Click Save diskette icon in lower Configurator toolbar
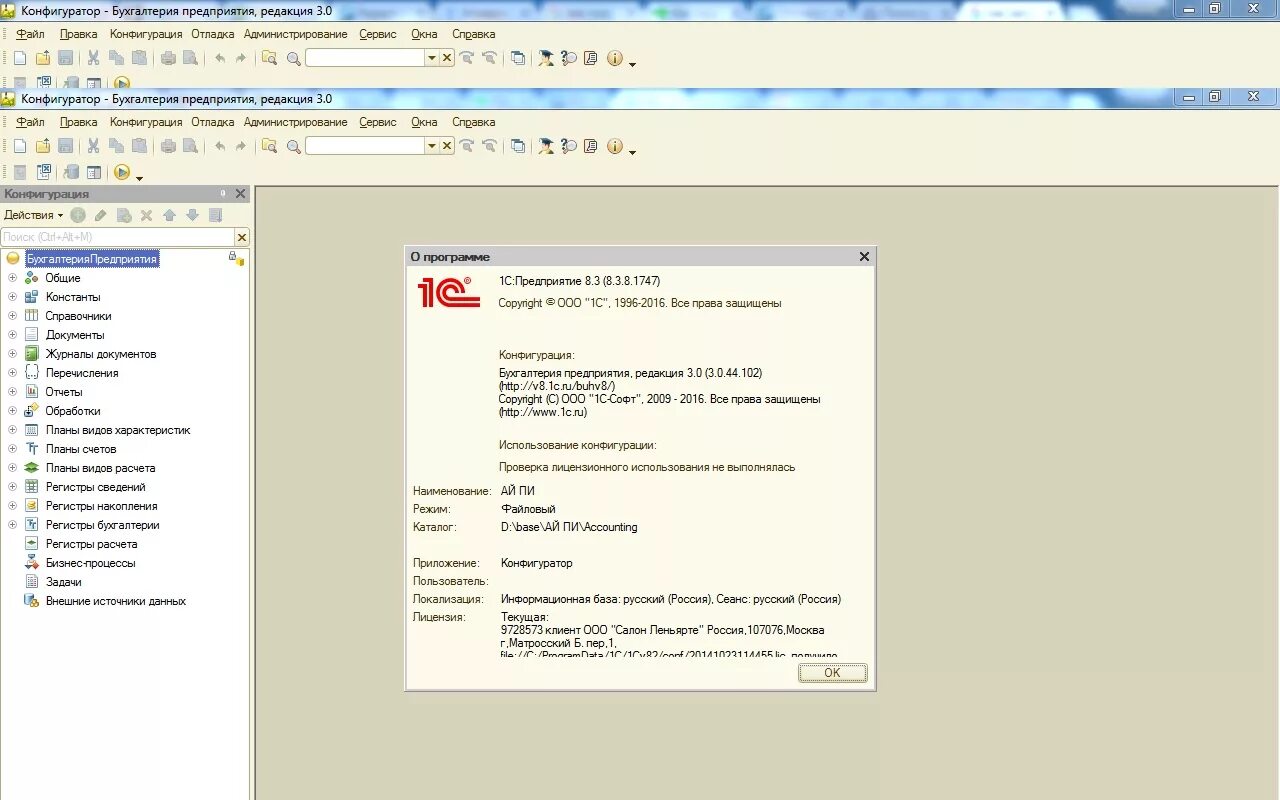The height and width of the screenshot is (800, 1280). [x=65, y=146]
